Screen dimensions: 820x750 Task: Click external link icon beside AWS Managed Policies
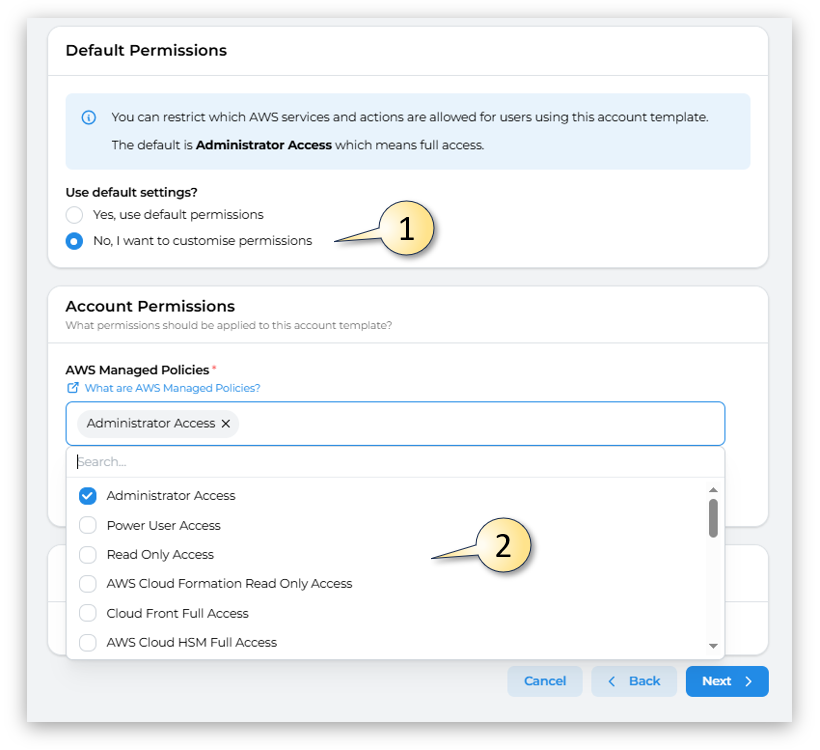[72, 388]
